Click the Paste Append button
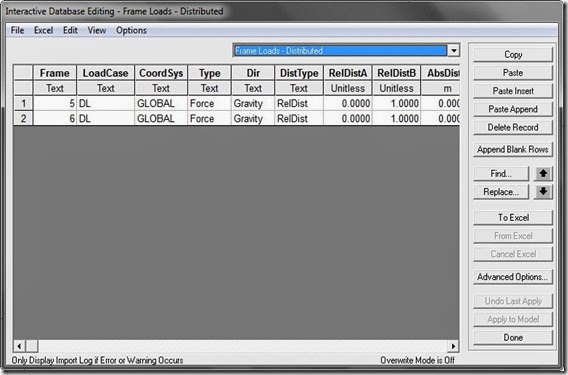The height and width of the screenshot is (375, 568). click(513, 109)
